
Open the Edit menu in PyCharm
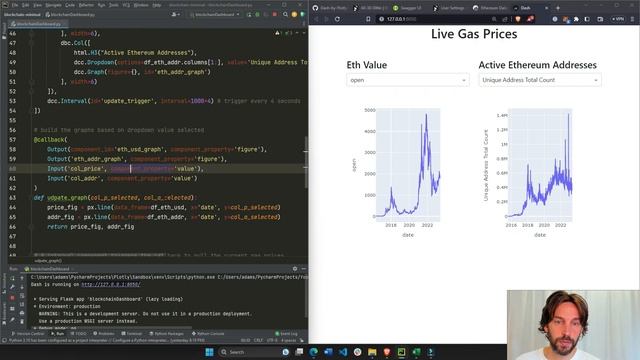click(x=25, y=5)
